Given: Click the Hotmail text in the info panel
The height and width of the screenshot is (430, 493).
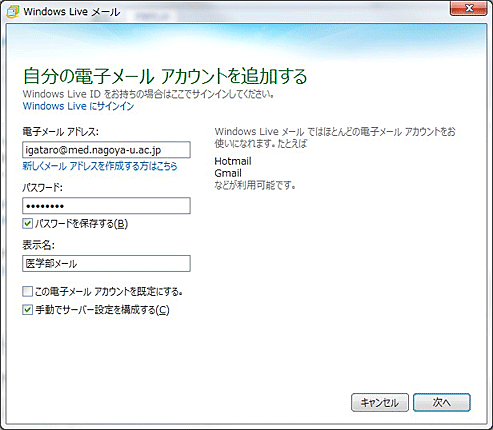Looking at the screenshot, I should pos(233,161).
